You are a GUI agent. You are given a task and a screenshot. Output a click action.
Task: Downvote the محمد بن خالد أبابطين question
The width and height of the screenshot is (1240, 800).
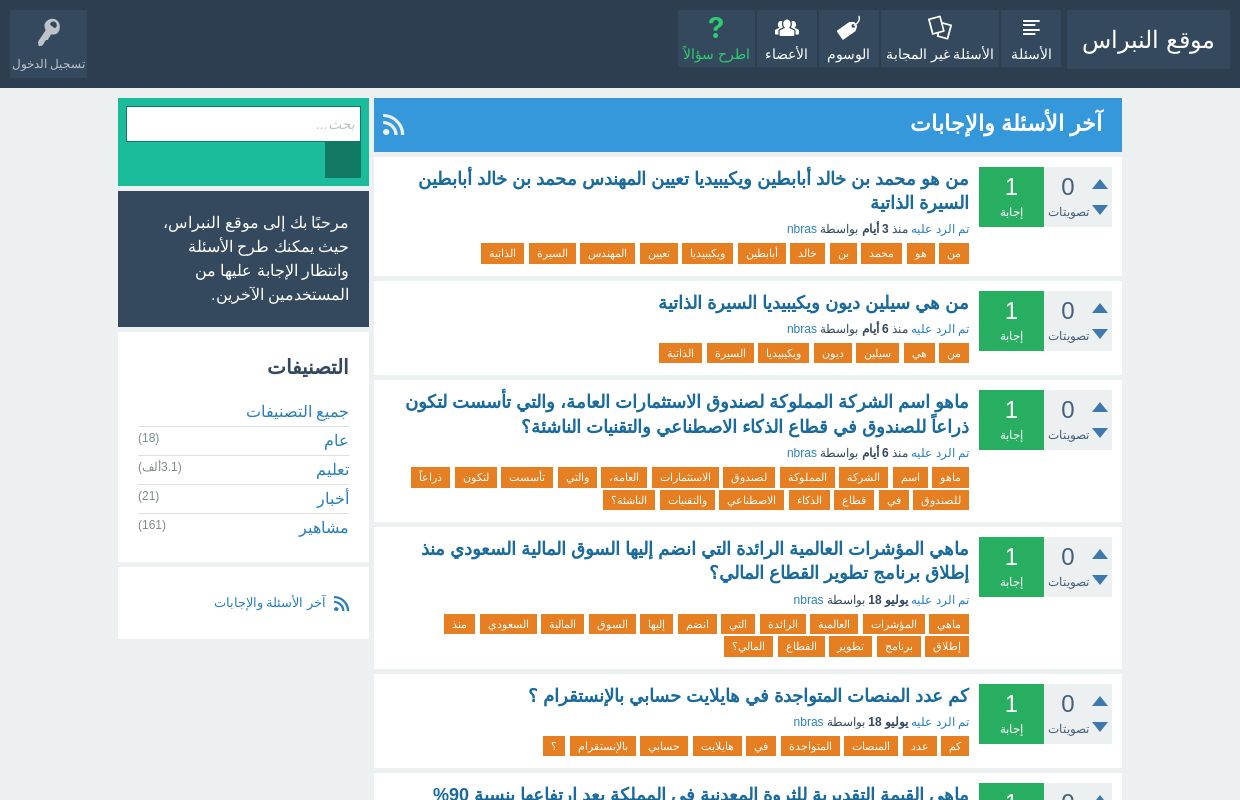pyautogui.click(x=1100, y=210)
